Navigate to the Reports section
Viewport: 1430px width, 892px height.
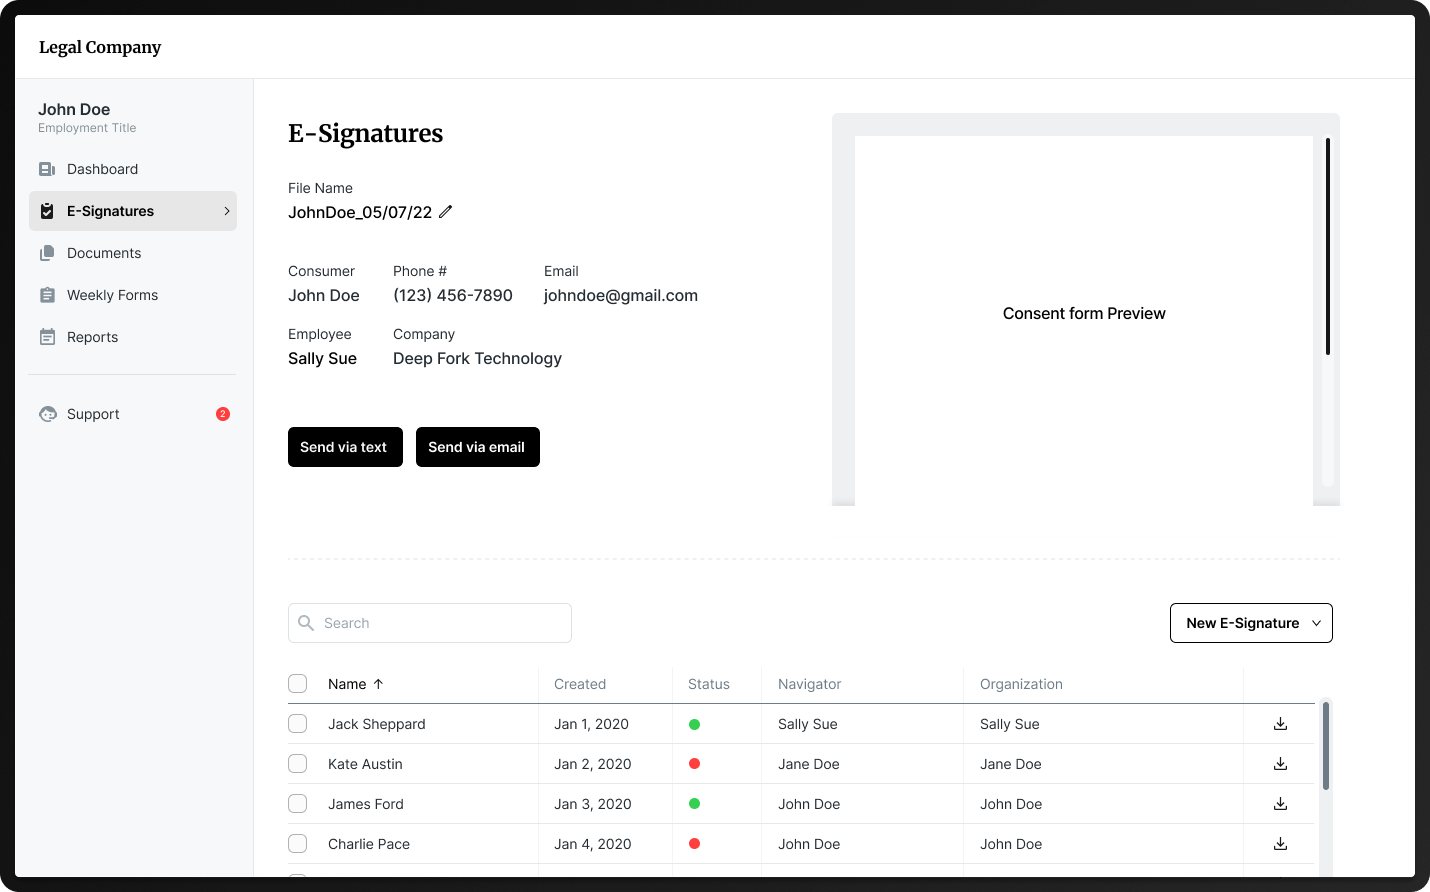click(133, 337)
